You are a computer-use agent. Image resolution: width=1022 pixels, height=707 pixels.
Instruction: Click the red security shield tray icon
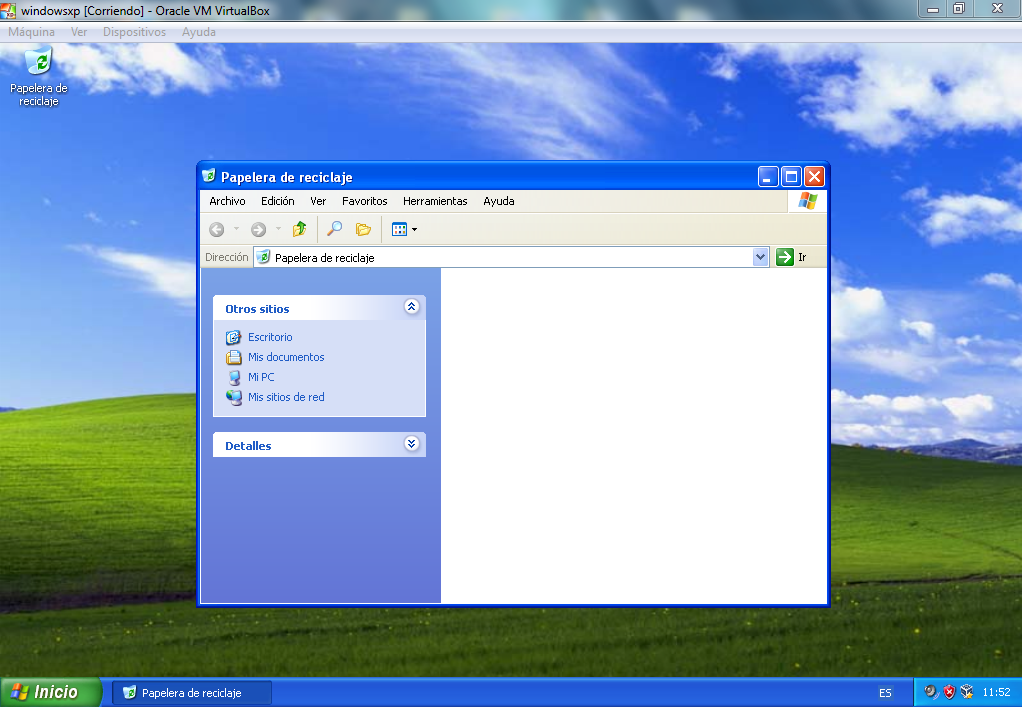point(949,692)
